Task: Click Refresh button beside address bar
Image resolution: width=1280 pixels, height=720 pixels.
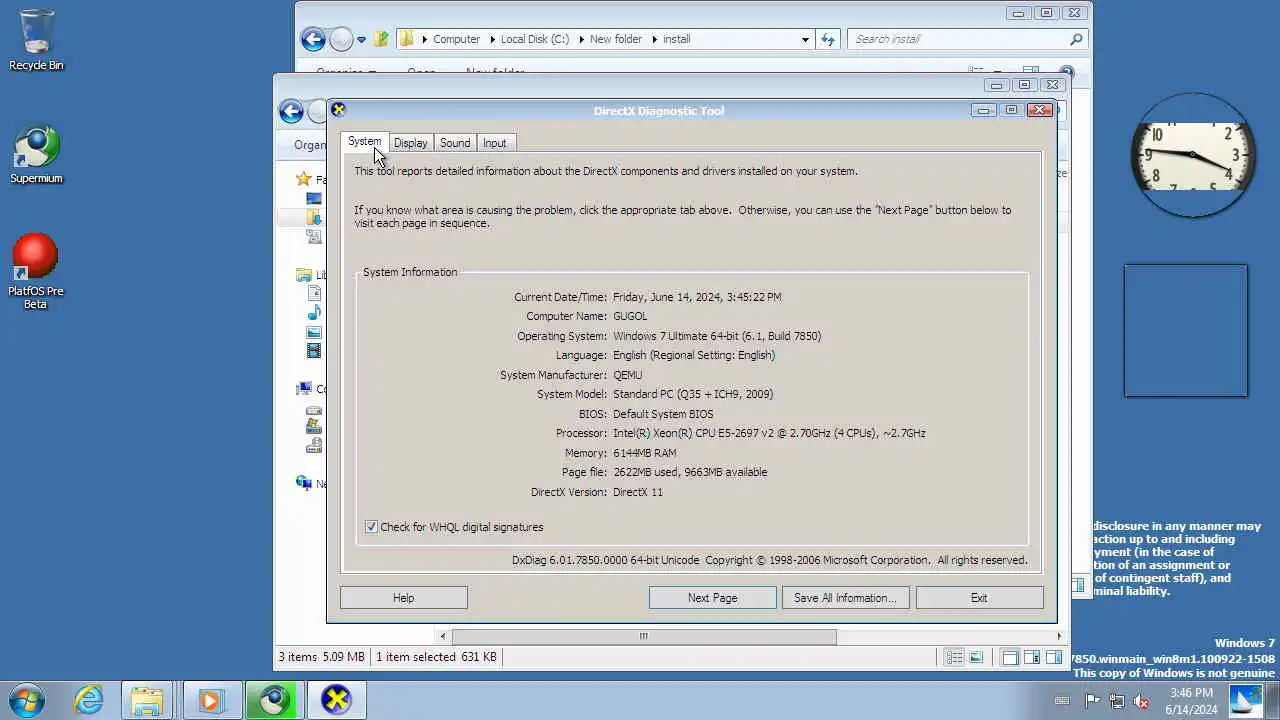Action: (x=828, y=39)
